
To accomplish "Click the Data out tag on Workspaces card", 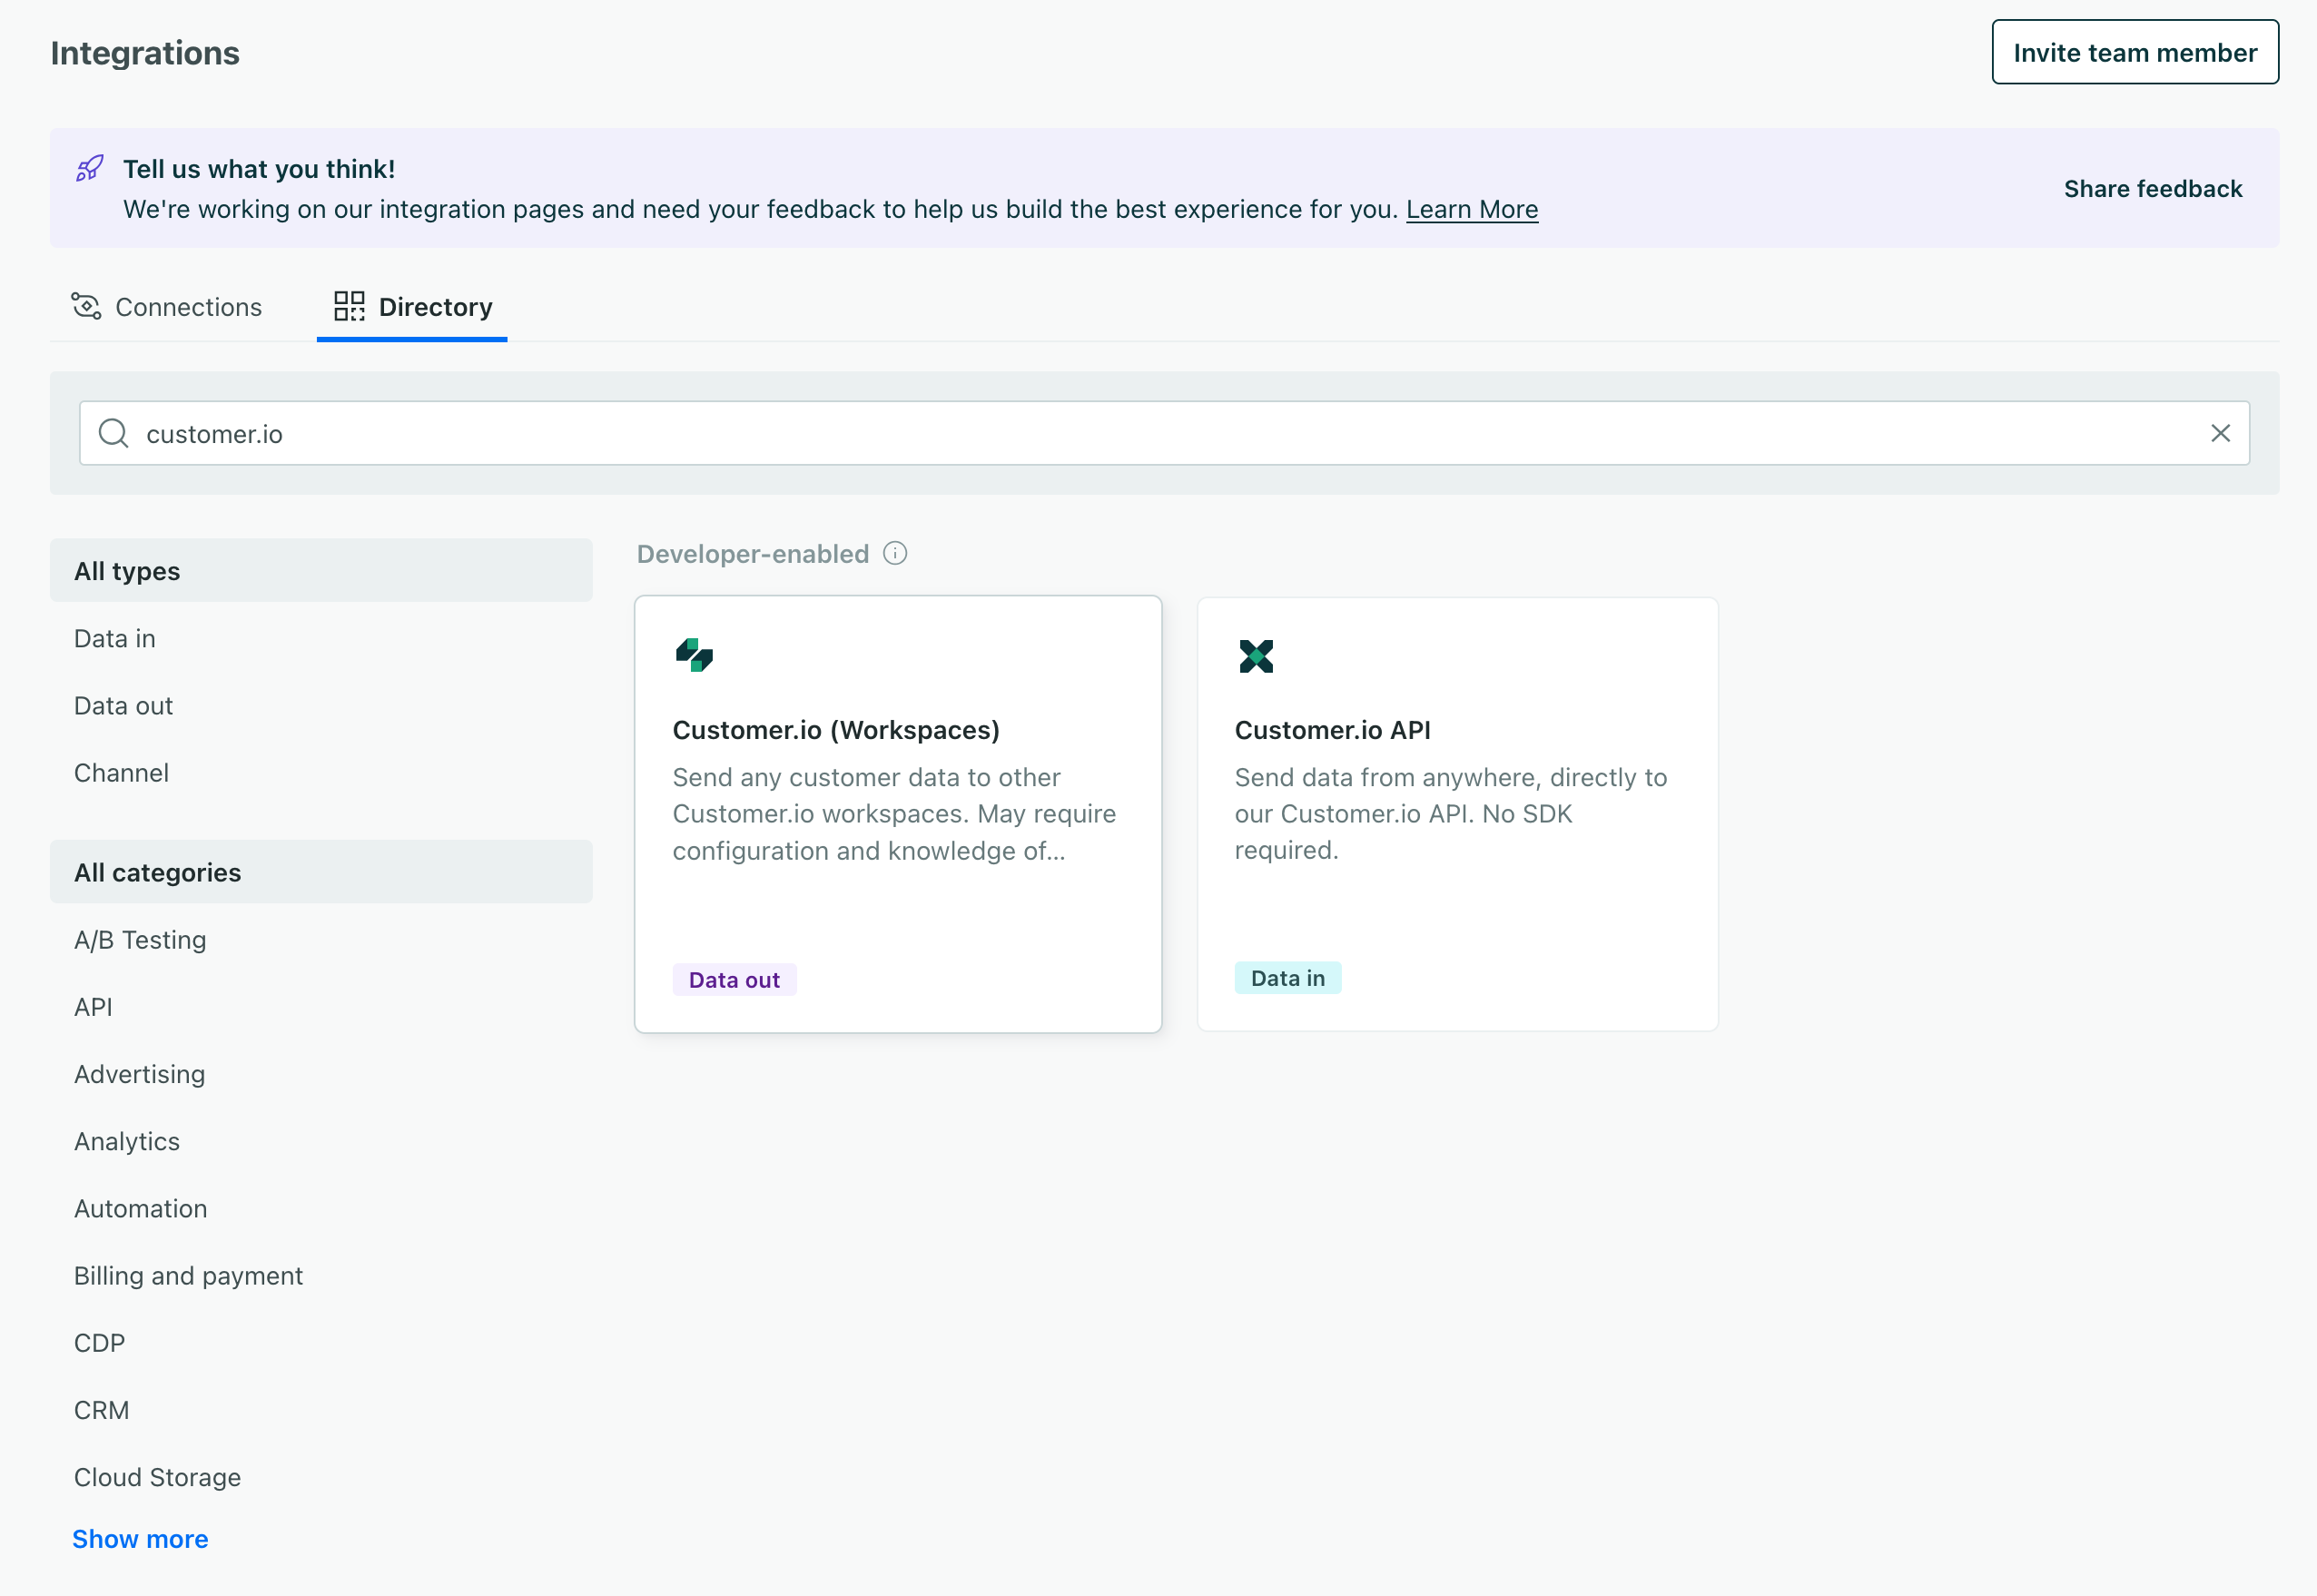I will [734, 979].
